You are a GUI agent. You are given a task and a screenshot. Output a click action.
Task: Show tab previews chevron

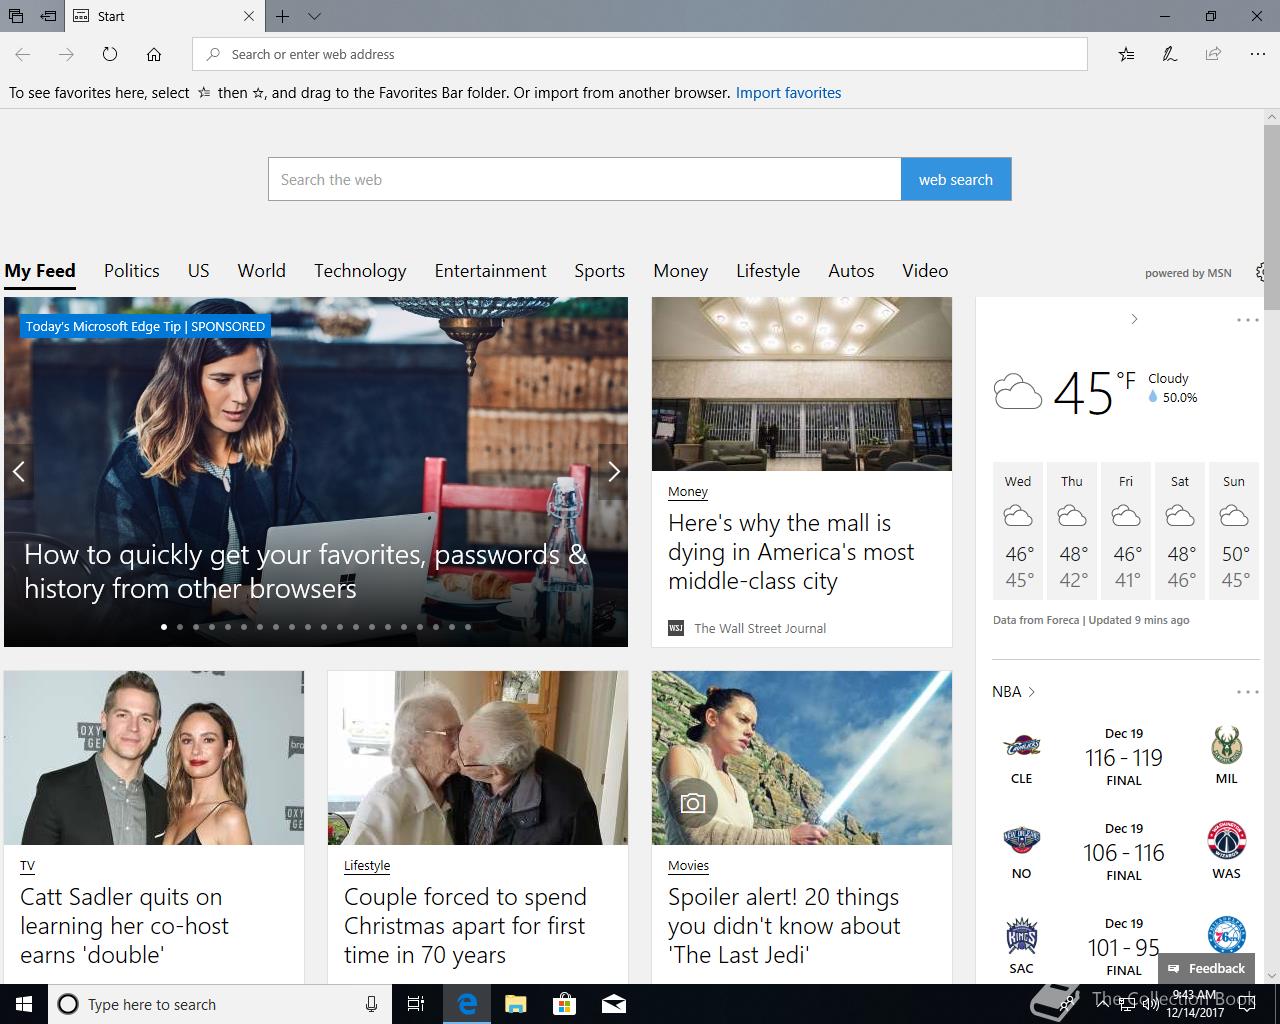[x=314, y=16]
